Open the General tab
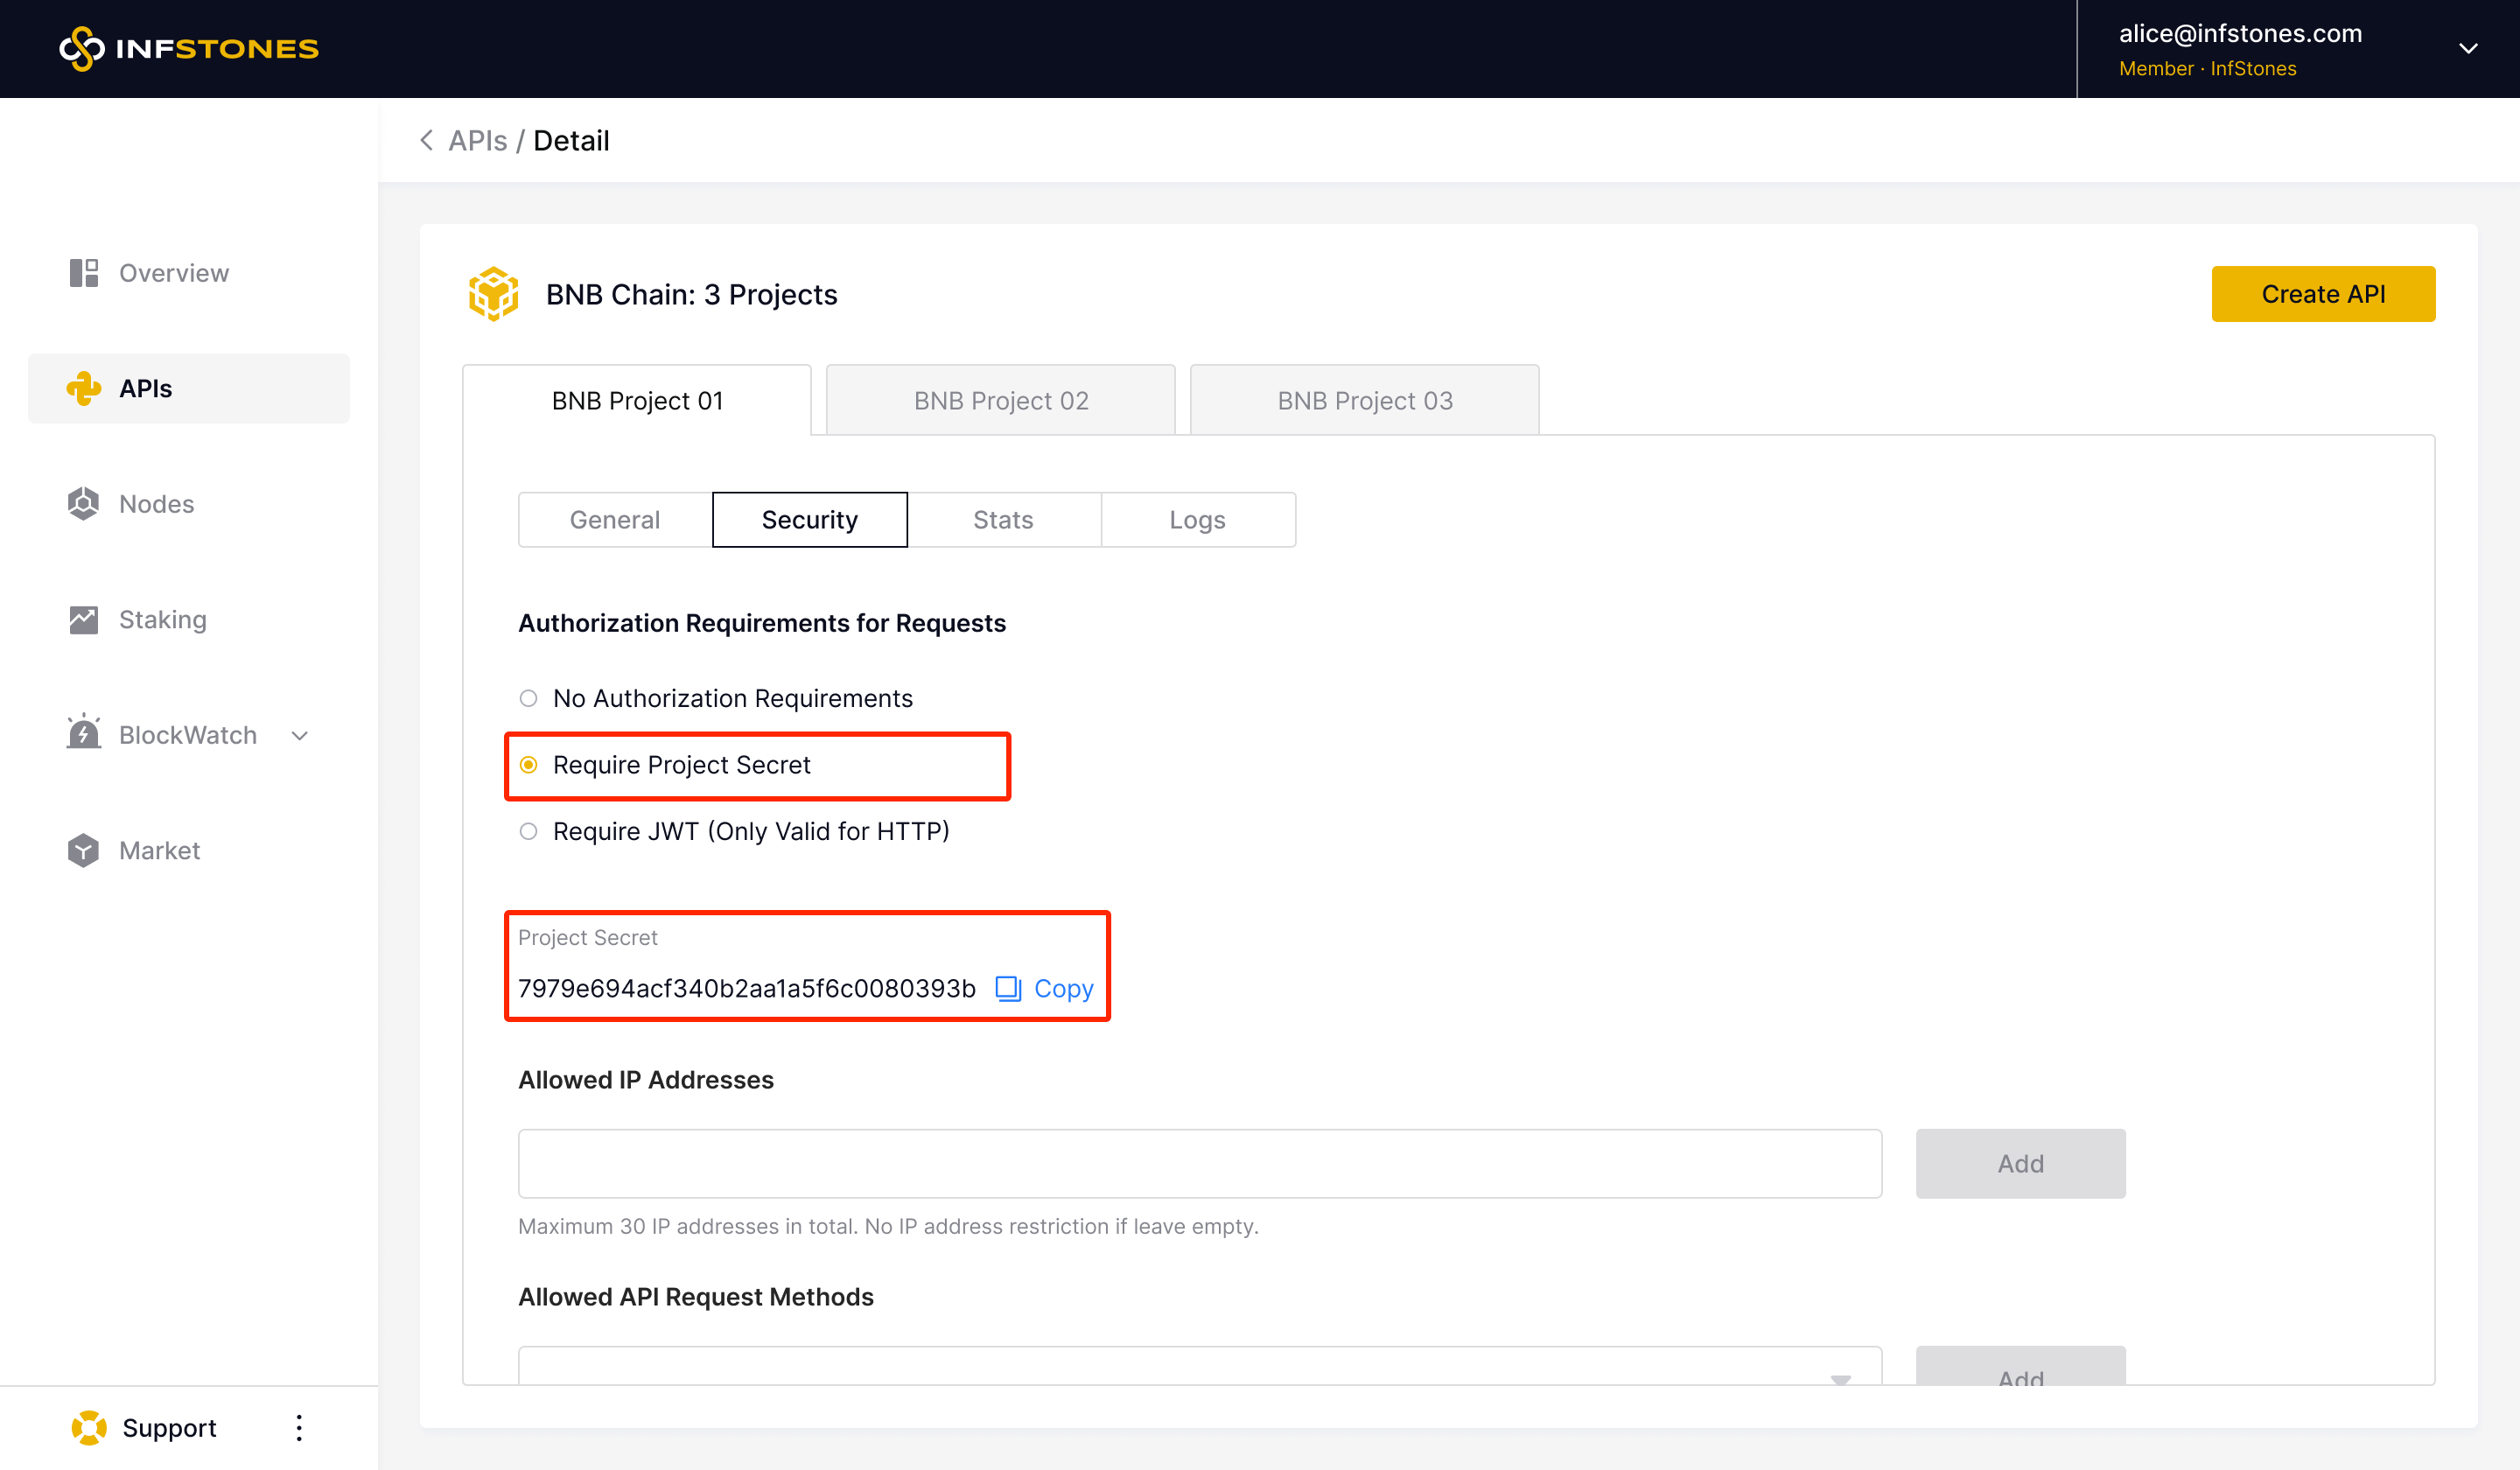2520x1470 pixels. (615, 520)
